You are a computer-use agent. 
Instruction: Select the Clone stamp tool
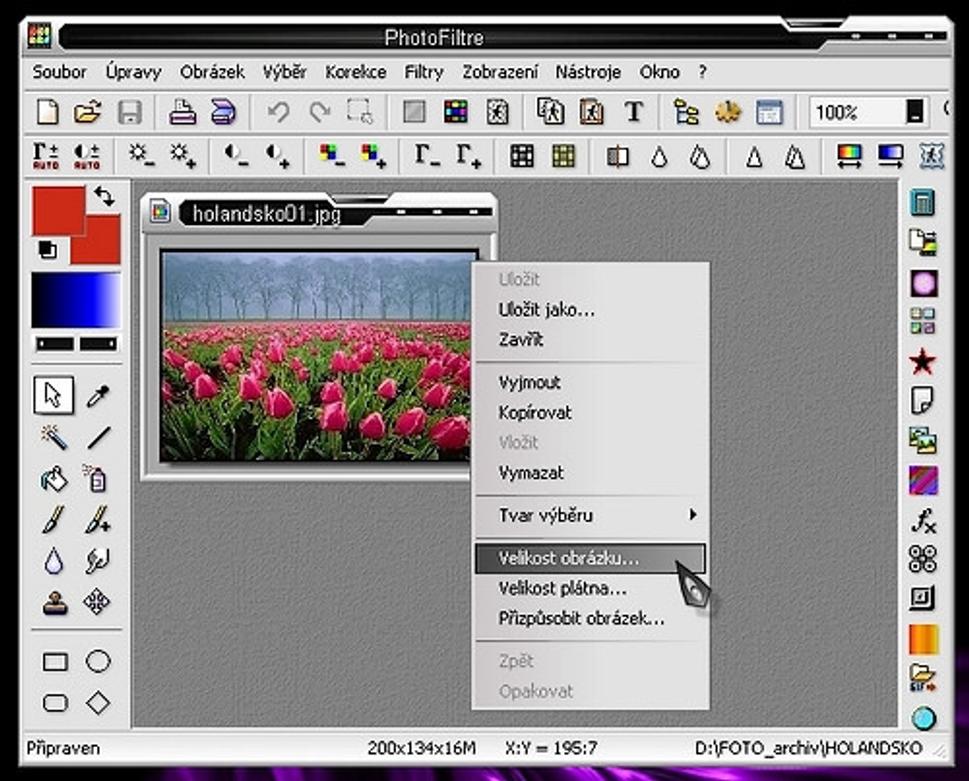tap(54, 602)
